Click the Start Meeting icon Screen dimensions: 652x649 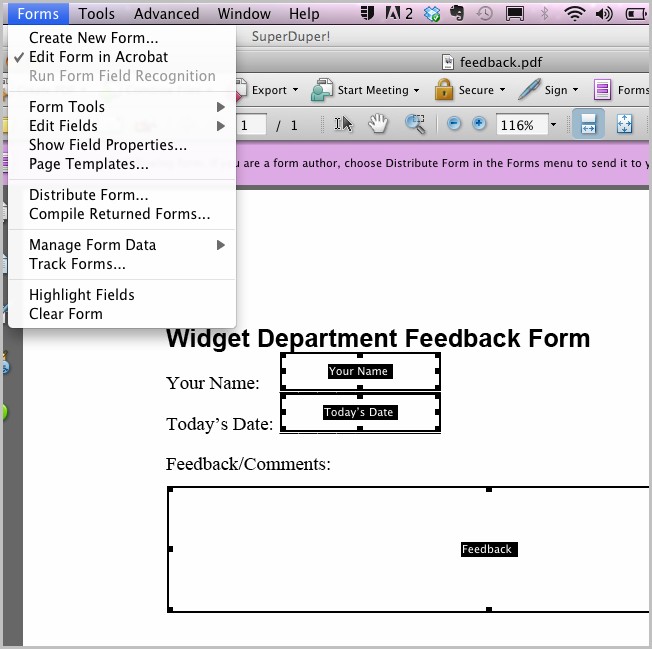[x=322, y=90]
